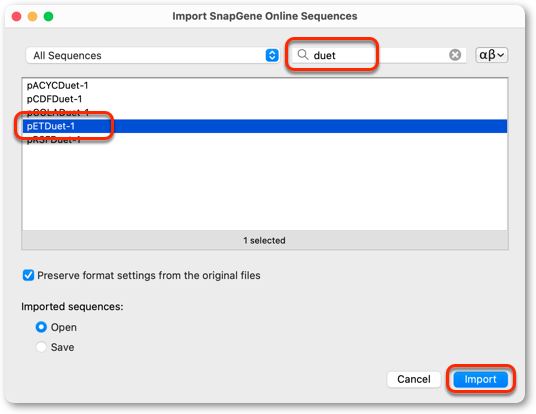Image resolution: width=536 pixels, height=414 pixels.
Task: Select the highlighted pETDuet-1 row
Action: [x=265, y=126]
